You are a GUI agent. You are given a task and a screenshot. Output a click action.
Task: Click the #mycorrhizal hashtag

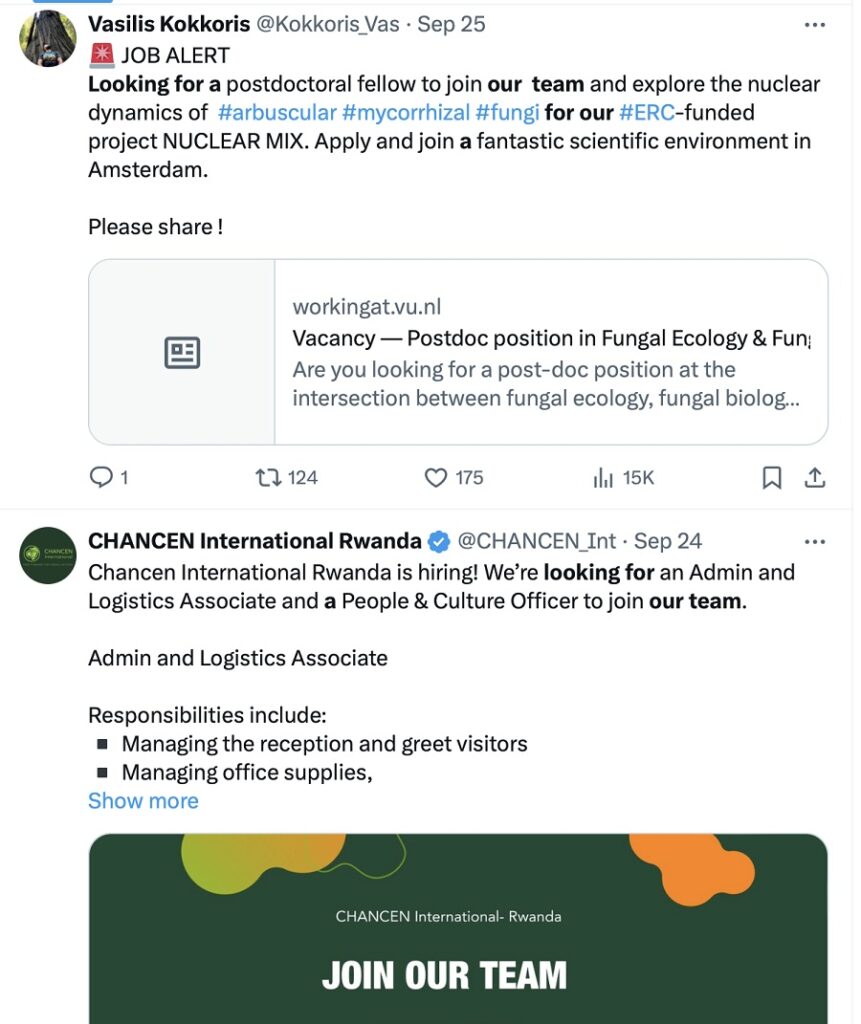tap(405, 112)
